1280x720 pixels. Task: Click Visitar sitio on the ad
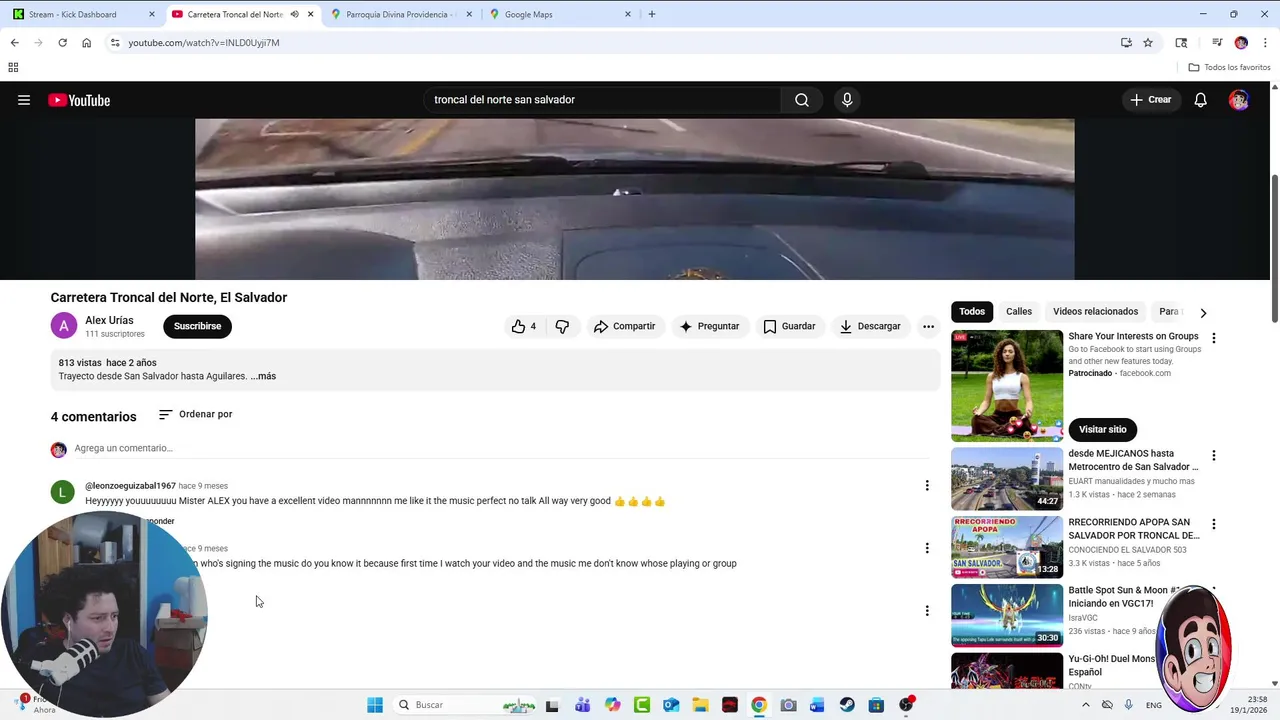click(1102, 429)
